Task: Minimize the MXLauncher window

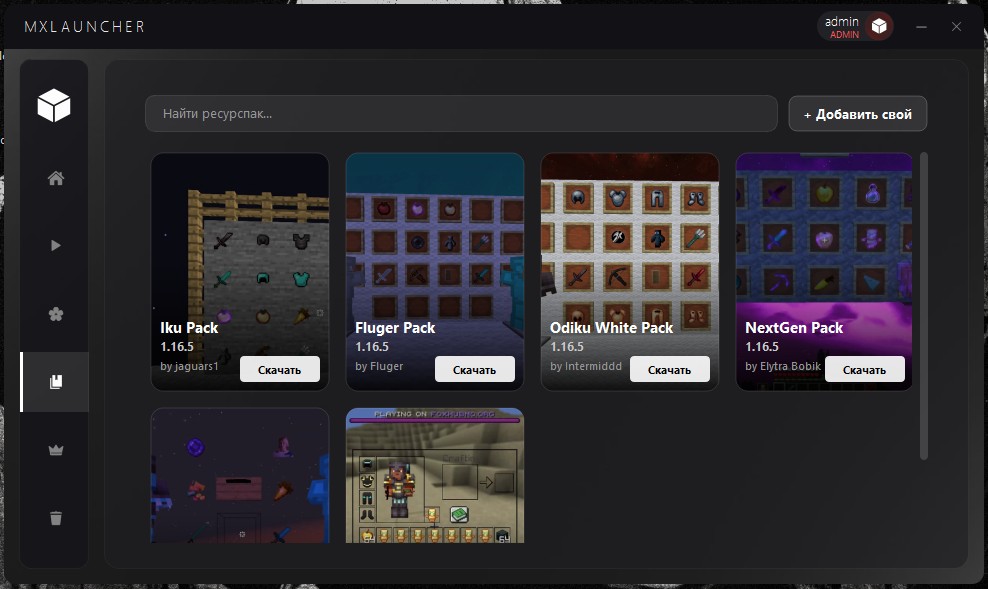Action: click(x=921, y=27)
